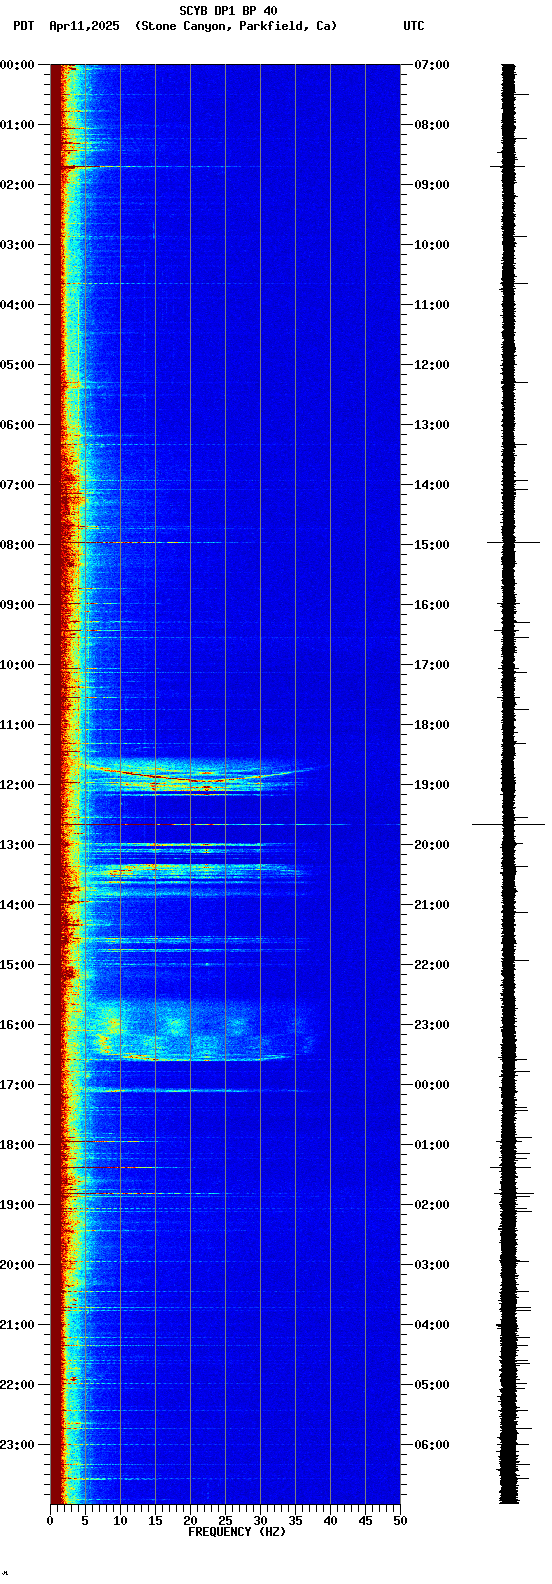Screen dimensions: 552x1584
Task: Click the UTC time label '21:00'
Action: tap(432, 905)
